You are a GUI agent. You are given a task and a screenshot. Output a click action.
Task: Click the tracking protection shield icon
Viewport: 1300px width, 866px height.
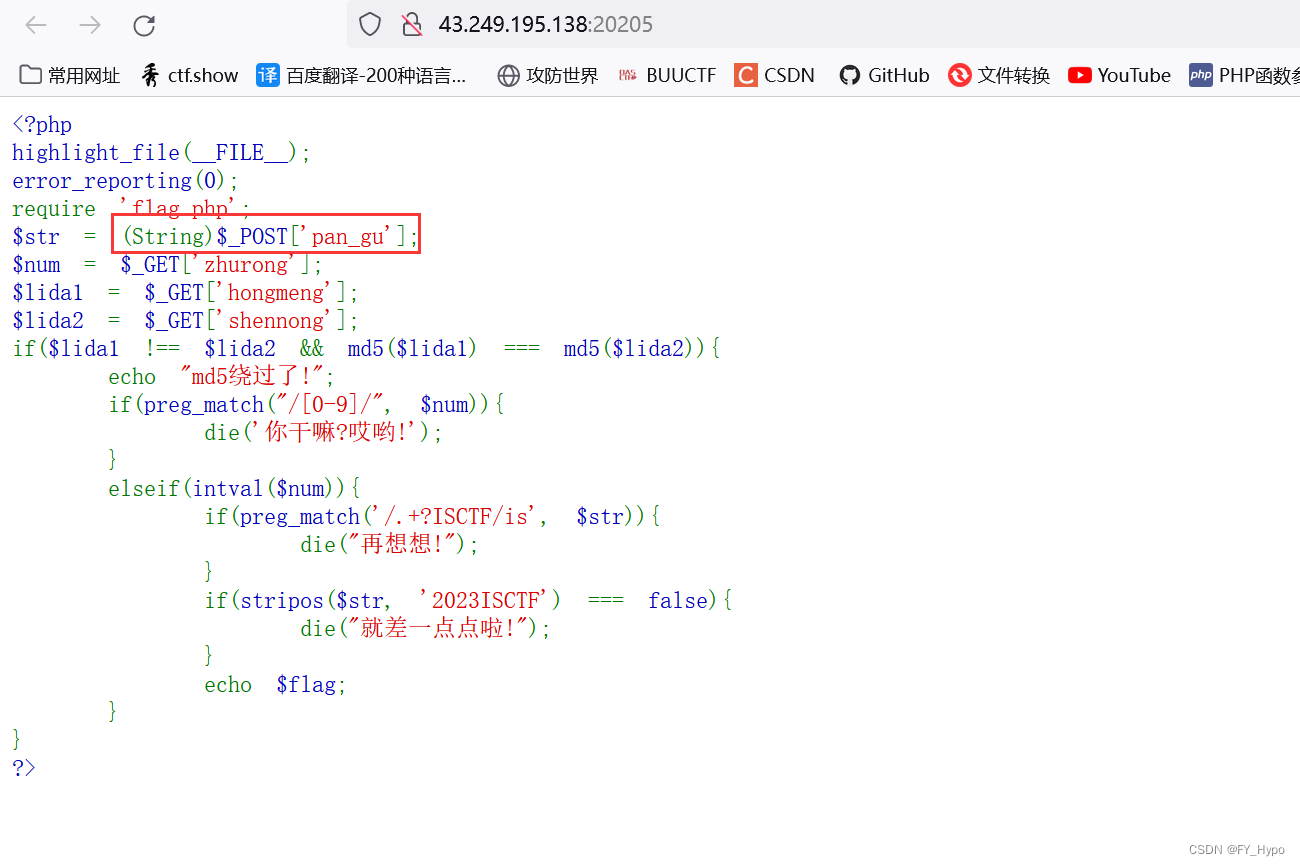pos(369,24)
